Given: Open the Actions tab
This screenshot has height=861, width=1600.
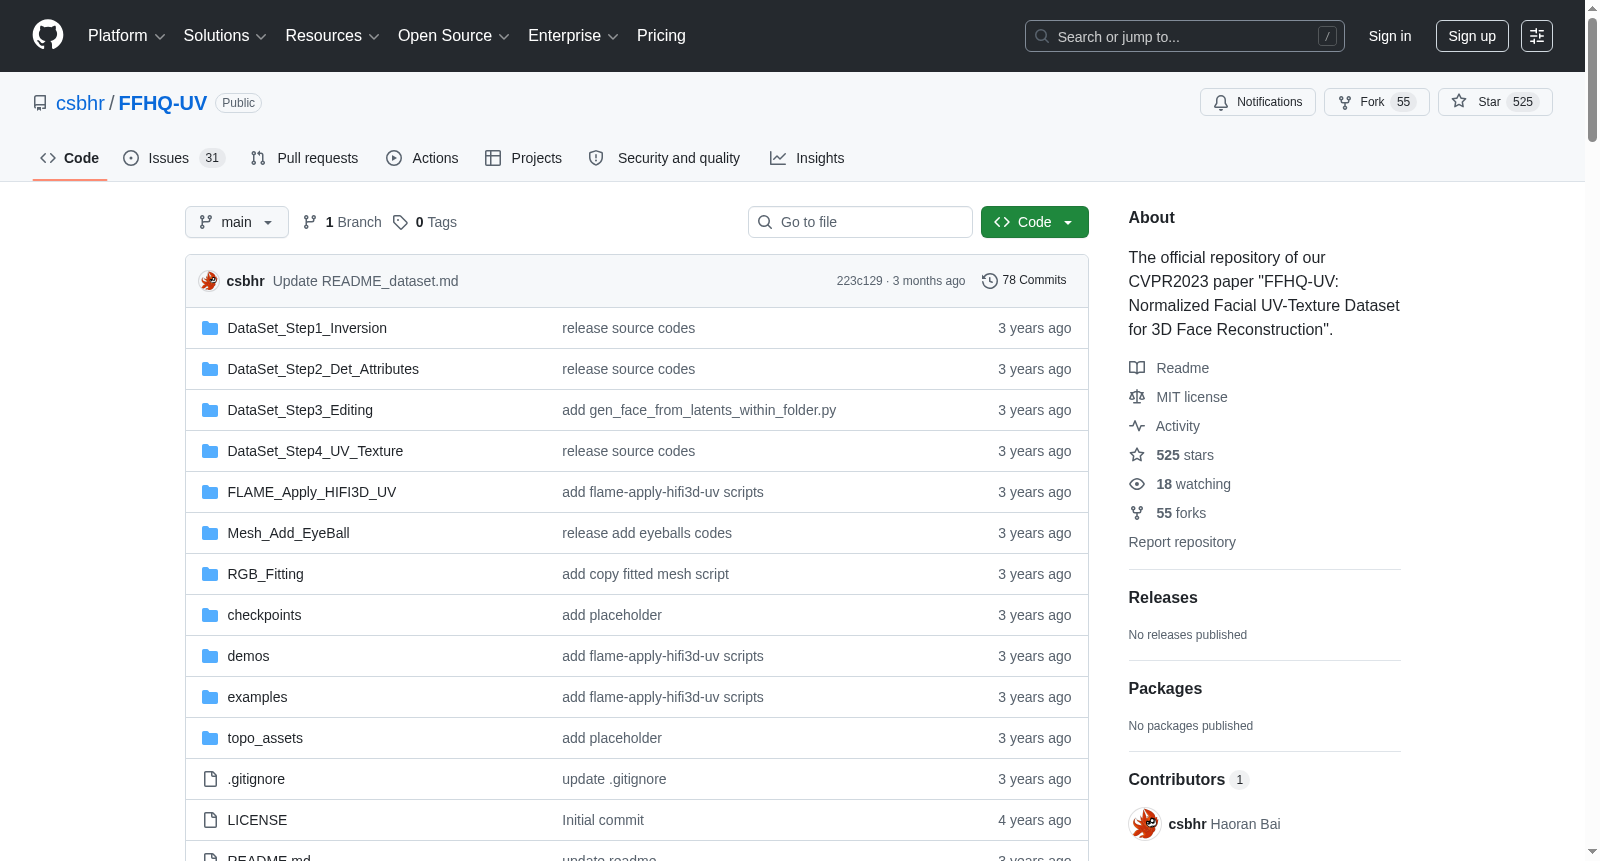Looking at the screenshot, I should click(x=422, y=158).
